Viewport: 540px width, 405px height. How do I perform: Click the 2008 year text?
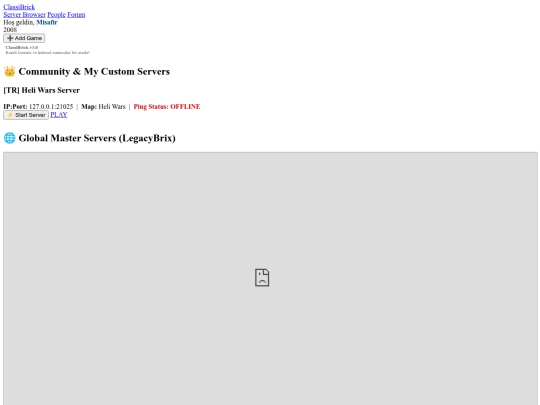(10, 30)
